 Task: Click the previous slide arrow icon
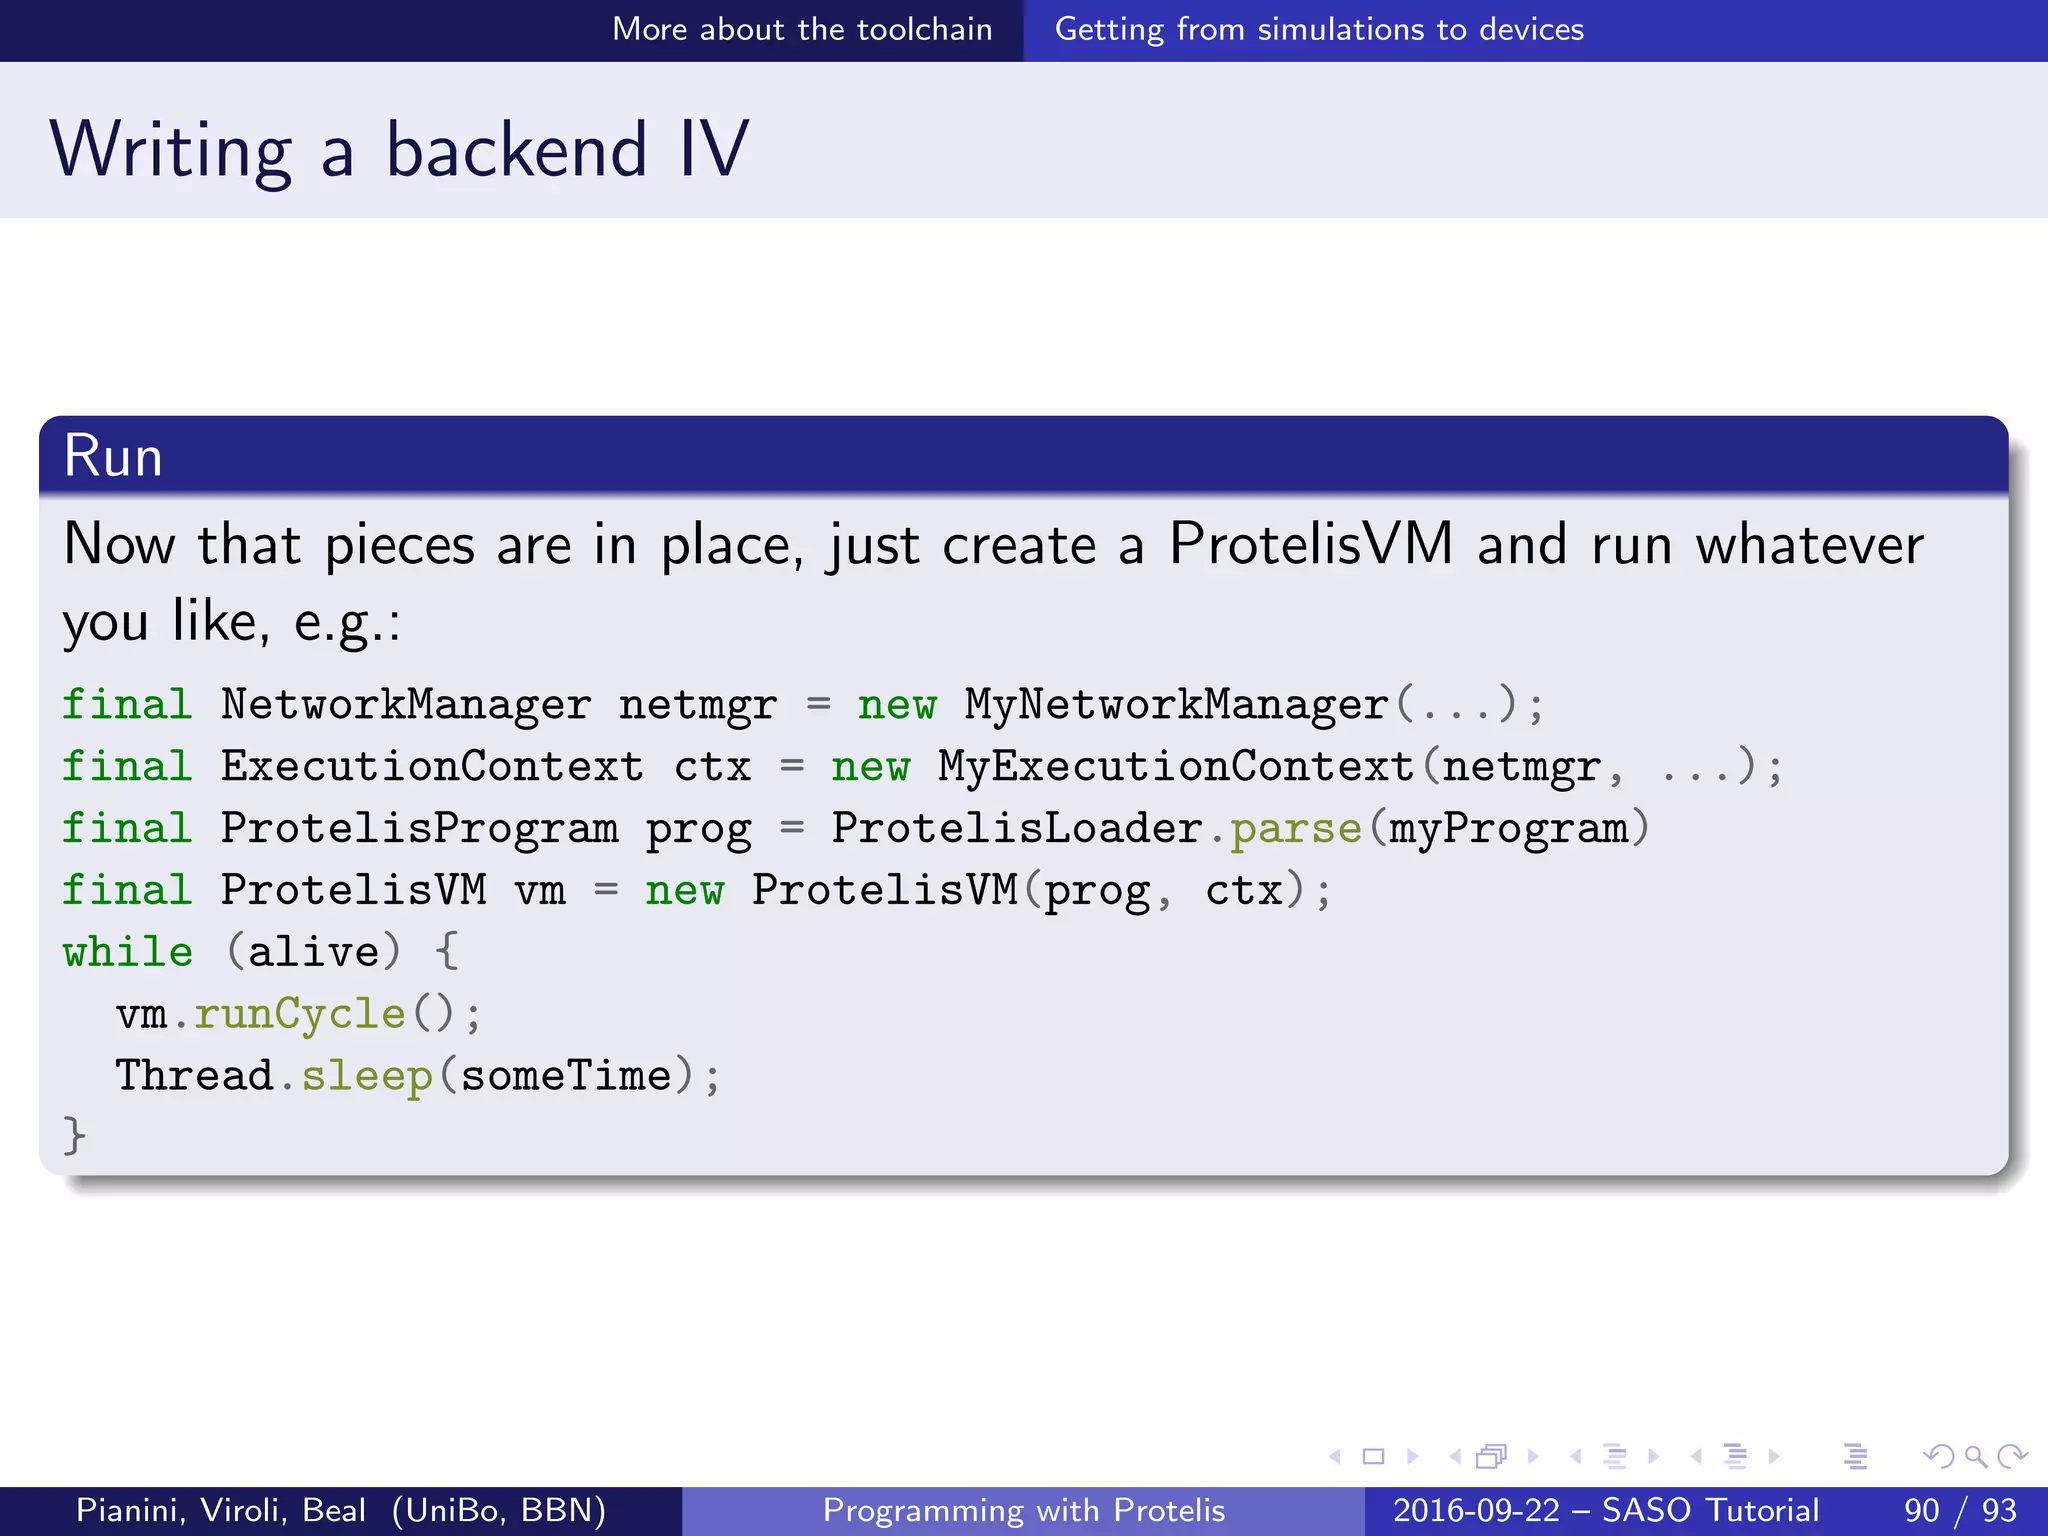click(1335, 1457)
